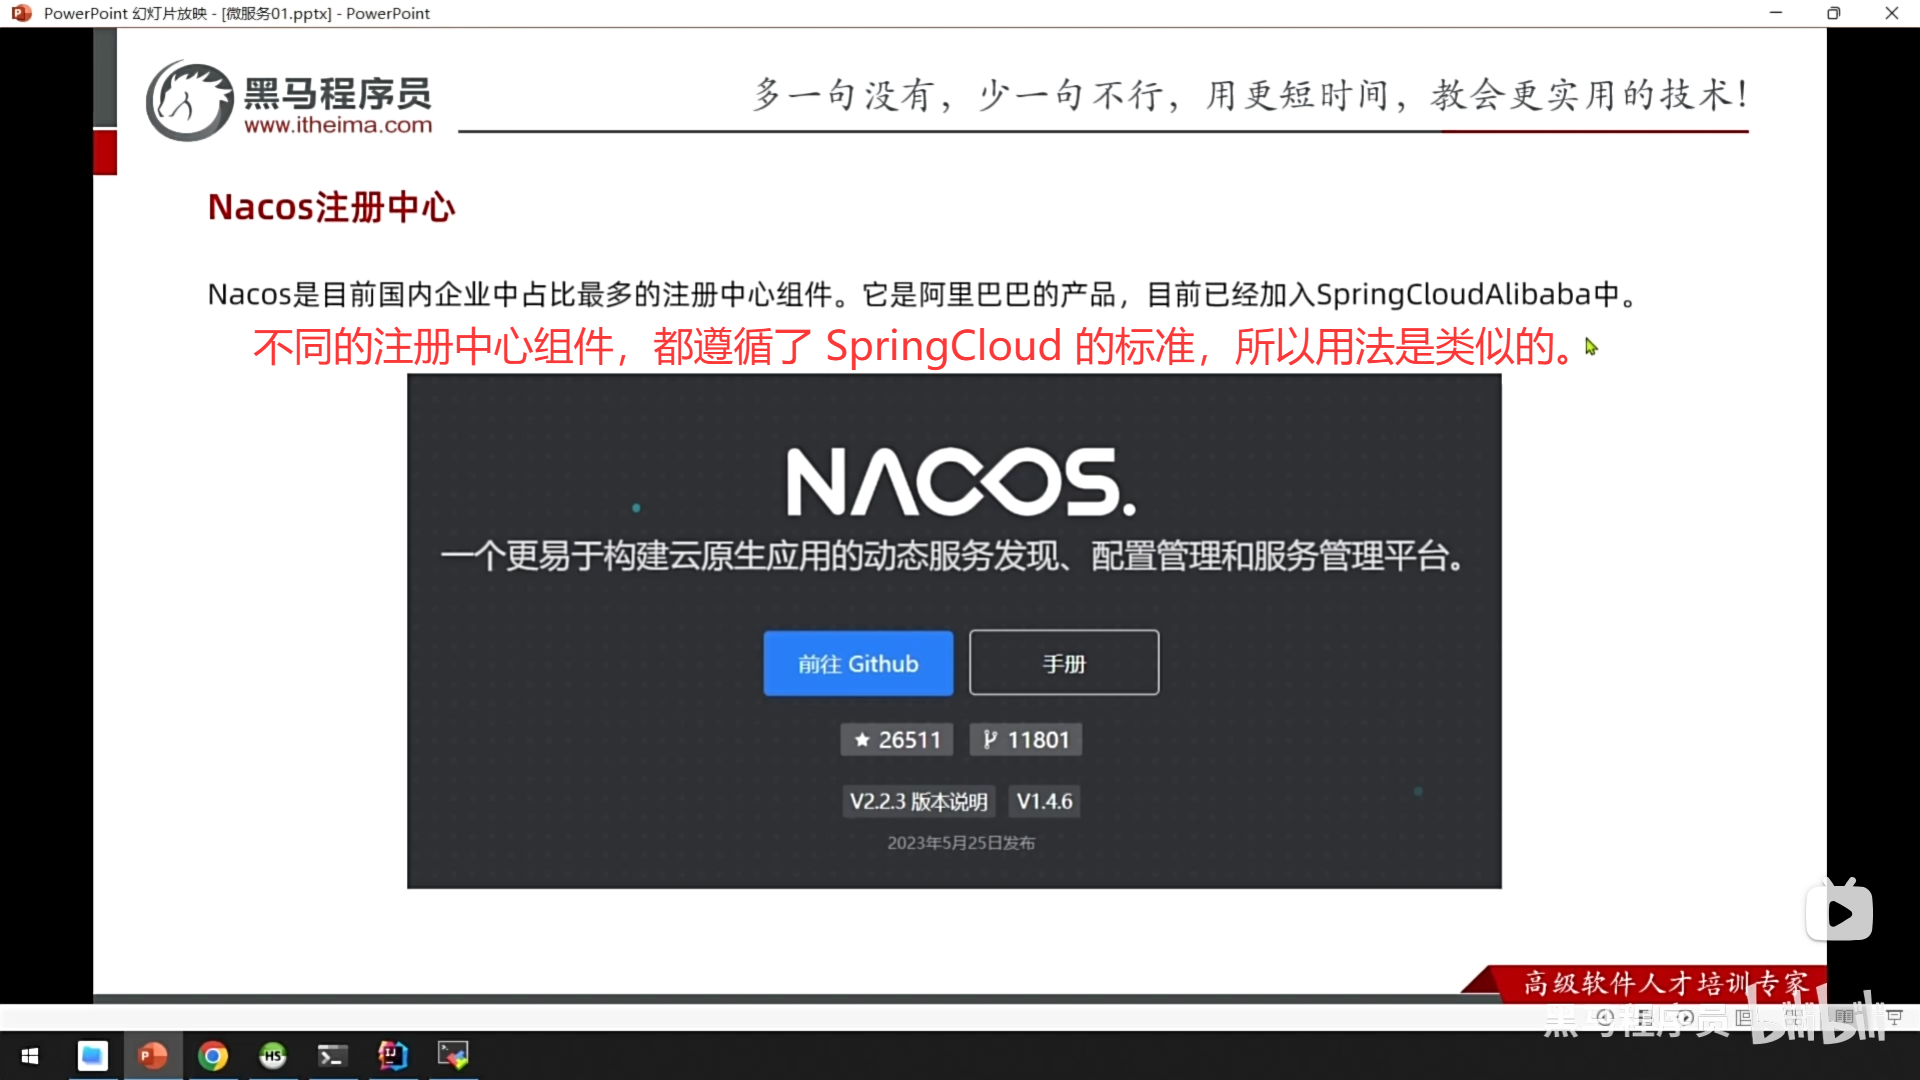Click the 前往 Github button on Nacos banner
This screenshot has height=1080, width=1920.
pyautogui.click(x=857, y=663)
